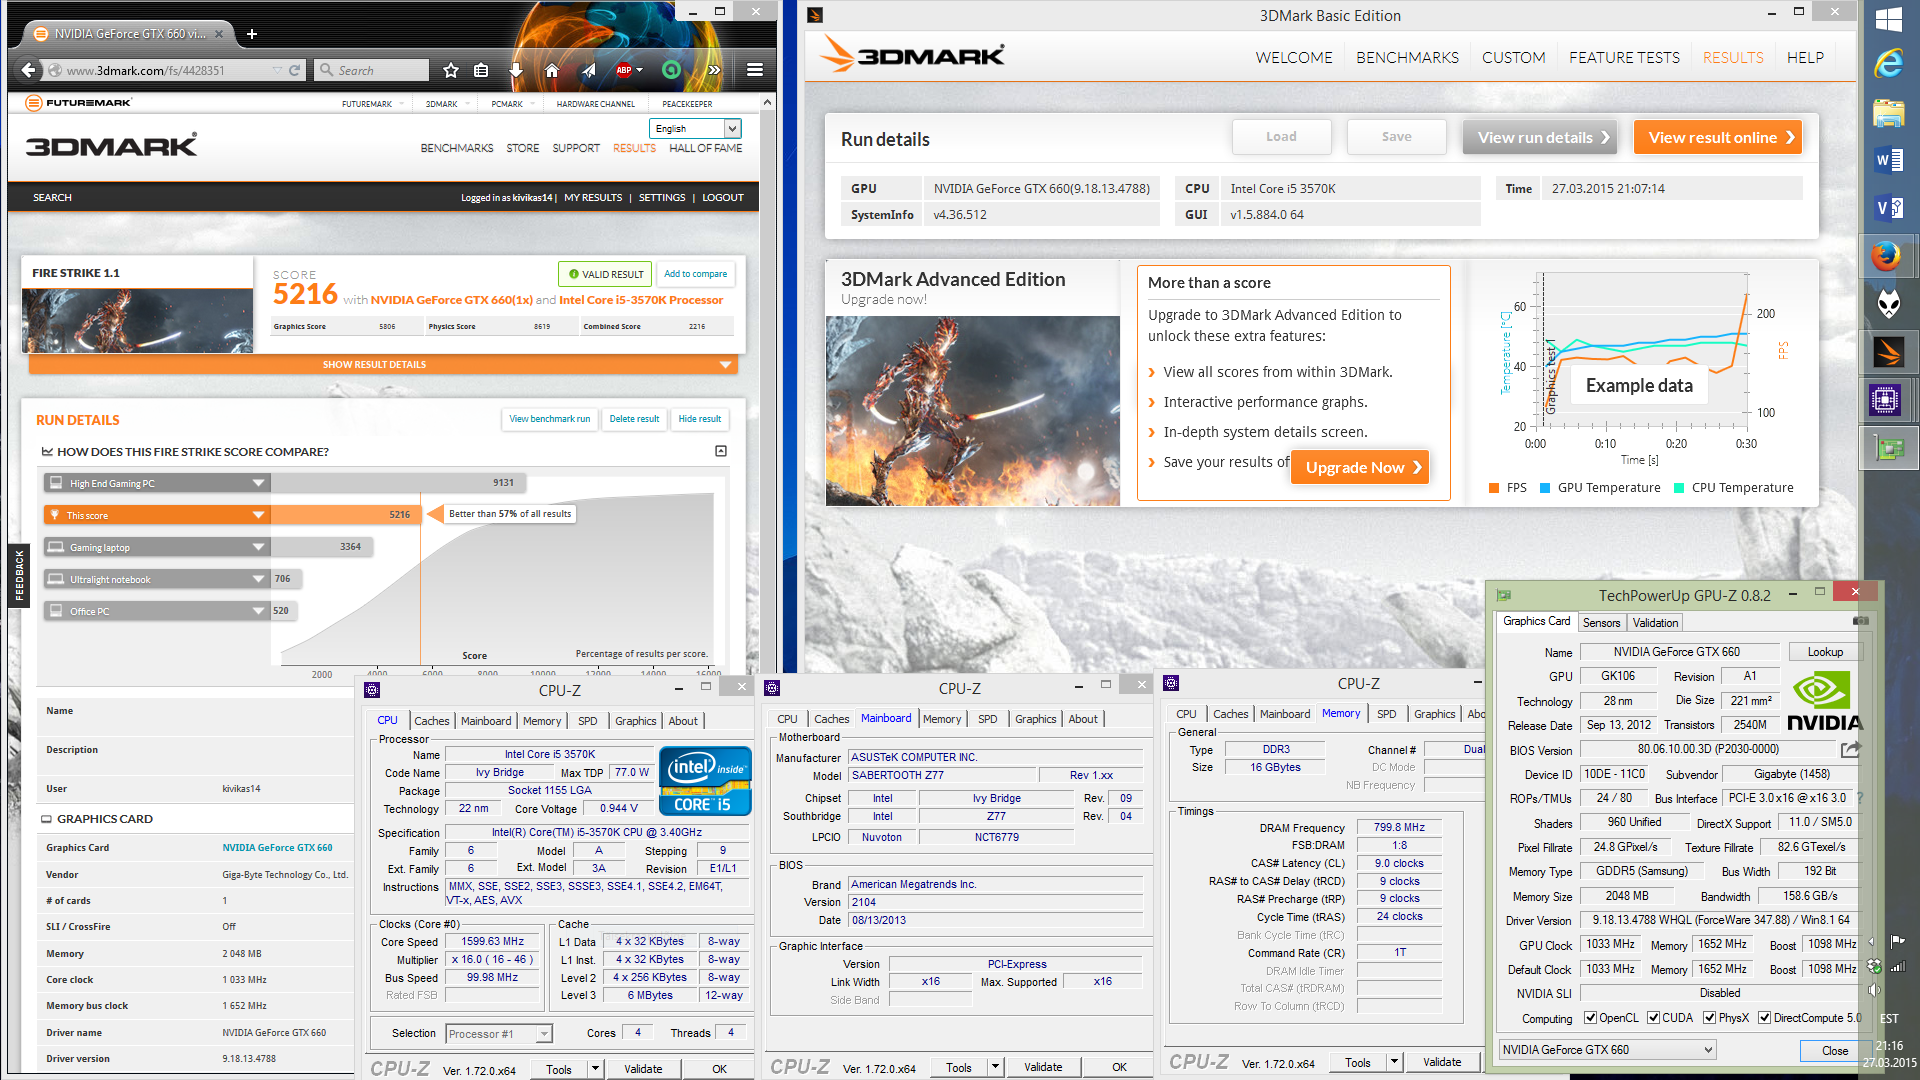
Task: Go to Firefox home page icon
Action: tap(552, 70)
